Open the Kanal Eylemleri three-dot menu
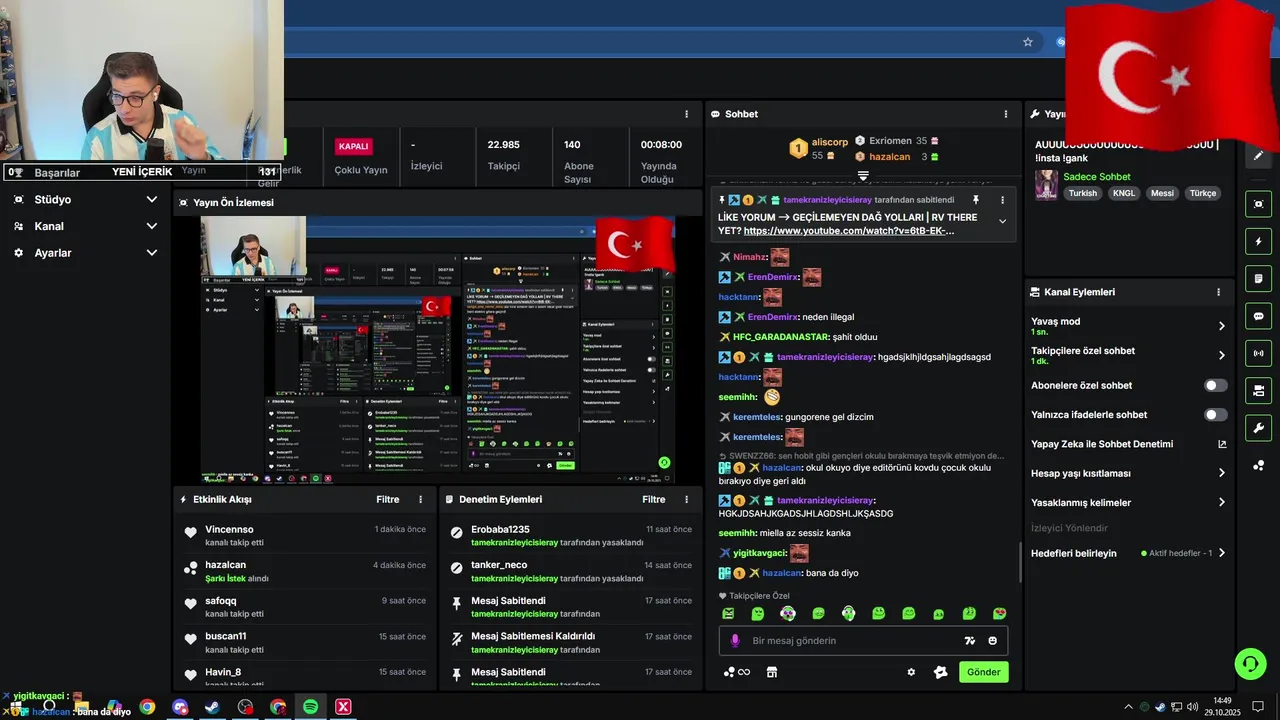This screenshot has width=1280, height=720. 1218,292
